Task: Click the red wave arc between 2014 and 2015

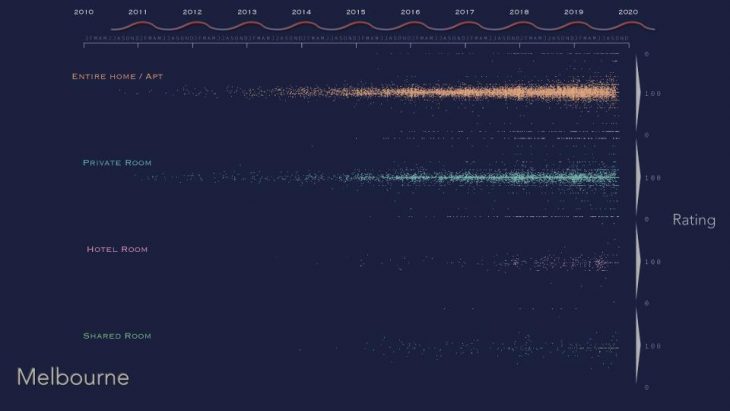Action: coord(328,24)
